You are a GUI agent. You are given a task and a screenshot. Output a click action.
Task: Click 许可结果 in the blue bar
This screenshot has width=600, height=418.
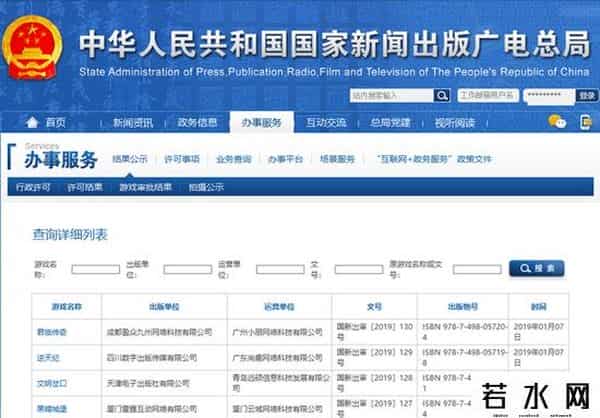(x=85, y=187)
